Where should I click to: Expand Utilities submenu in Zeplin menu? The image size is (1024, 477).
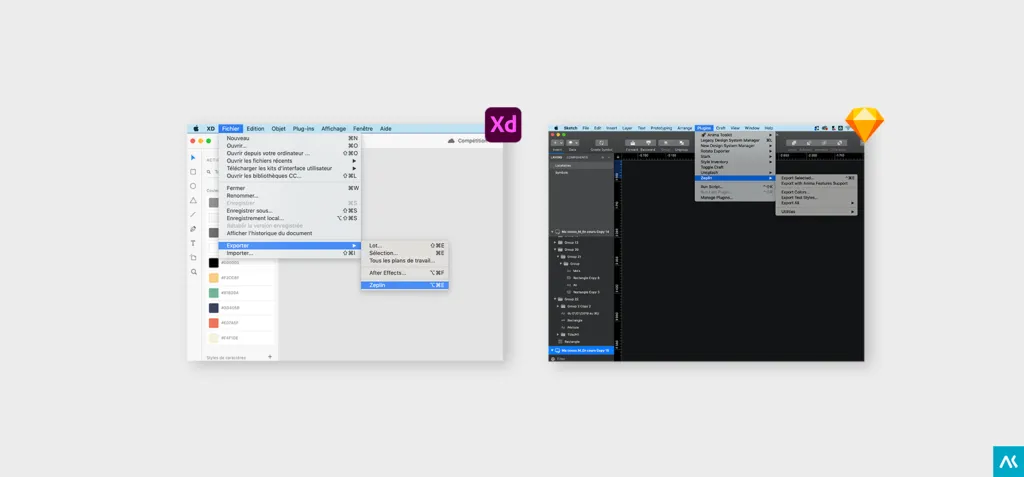point(816,212)
